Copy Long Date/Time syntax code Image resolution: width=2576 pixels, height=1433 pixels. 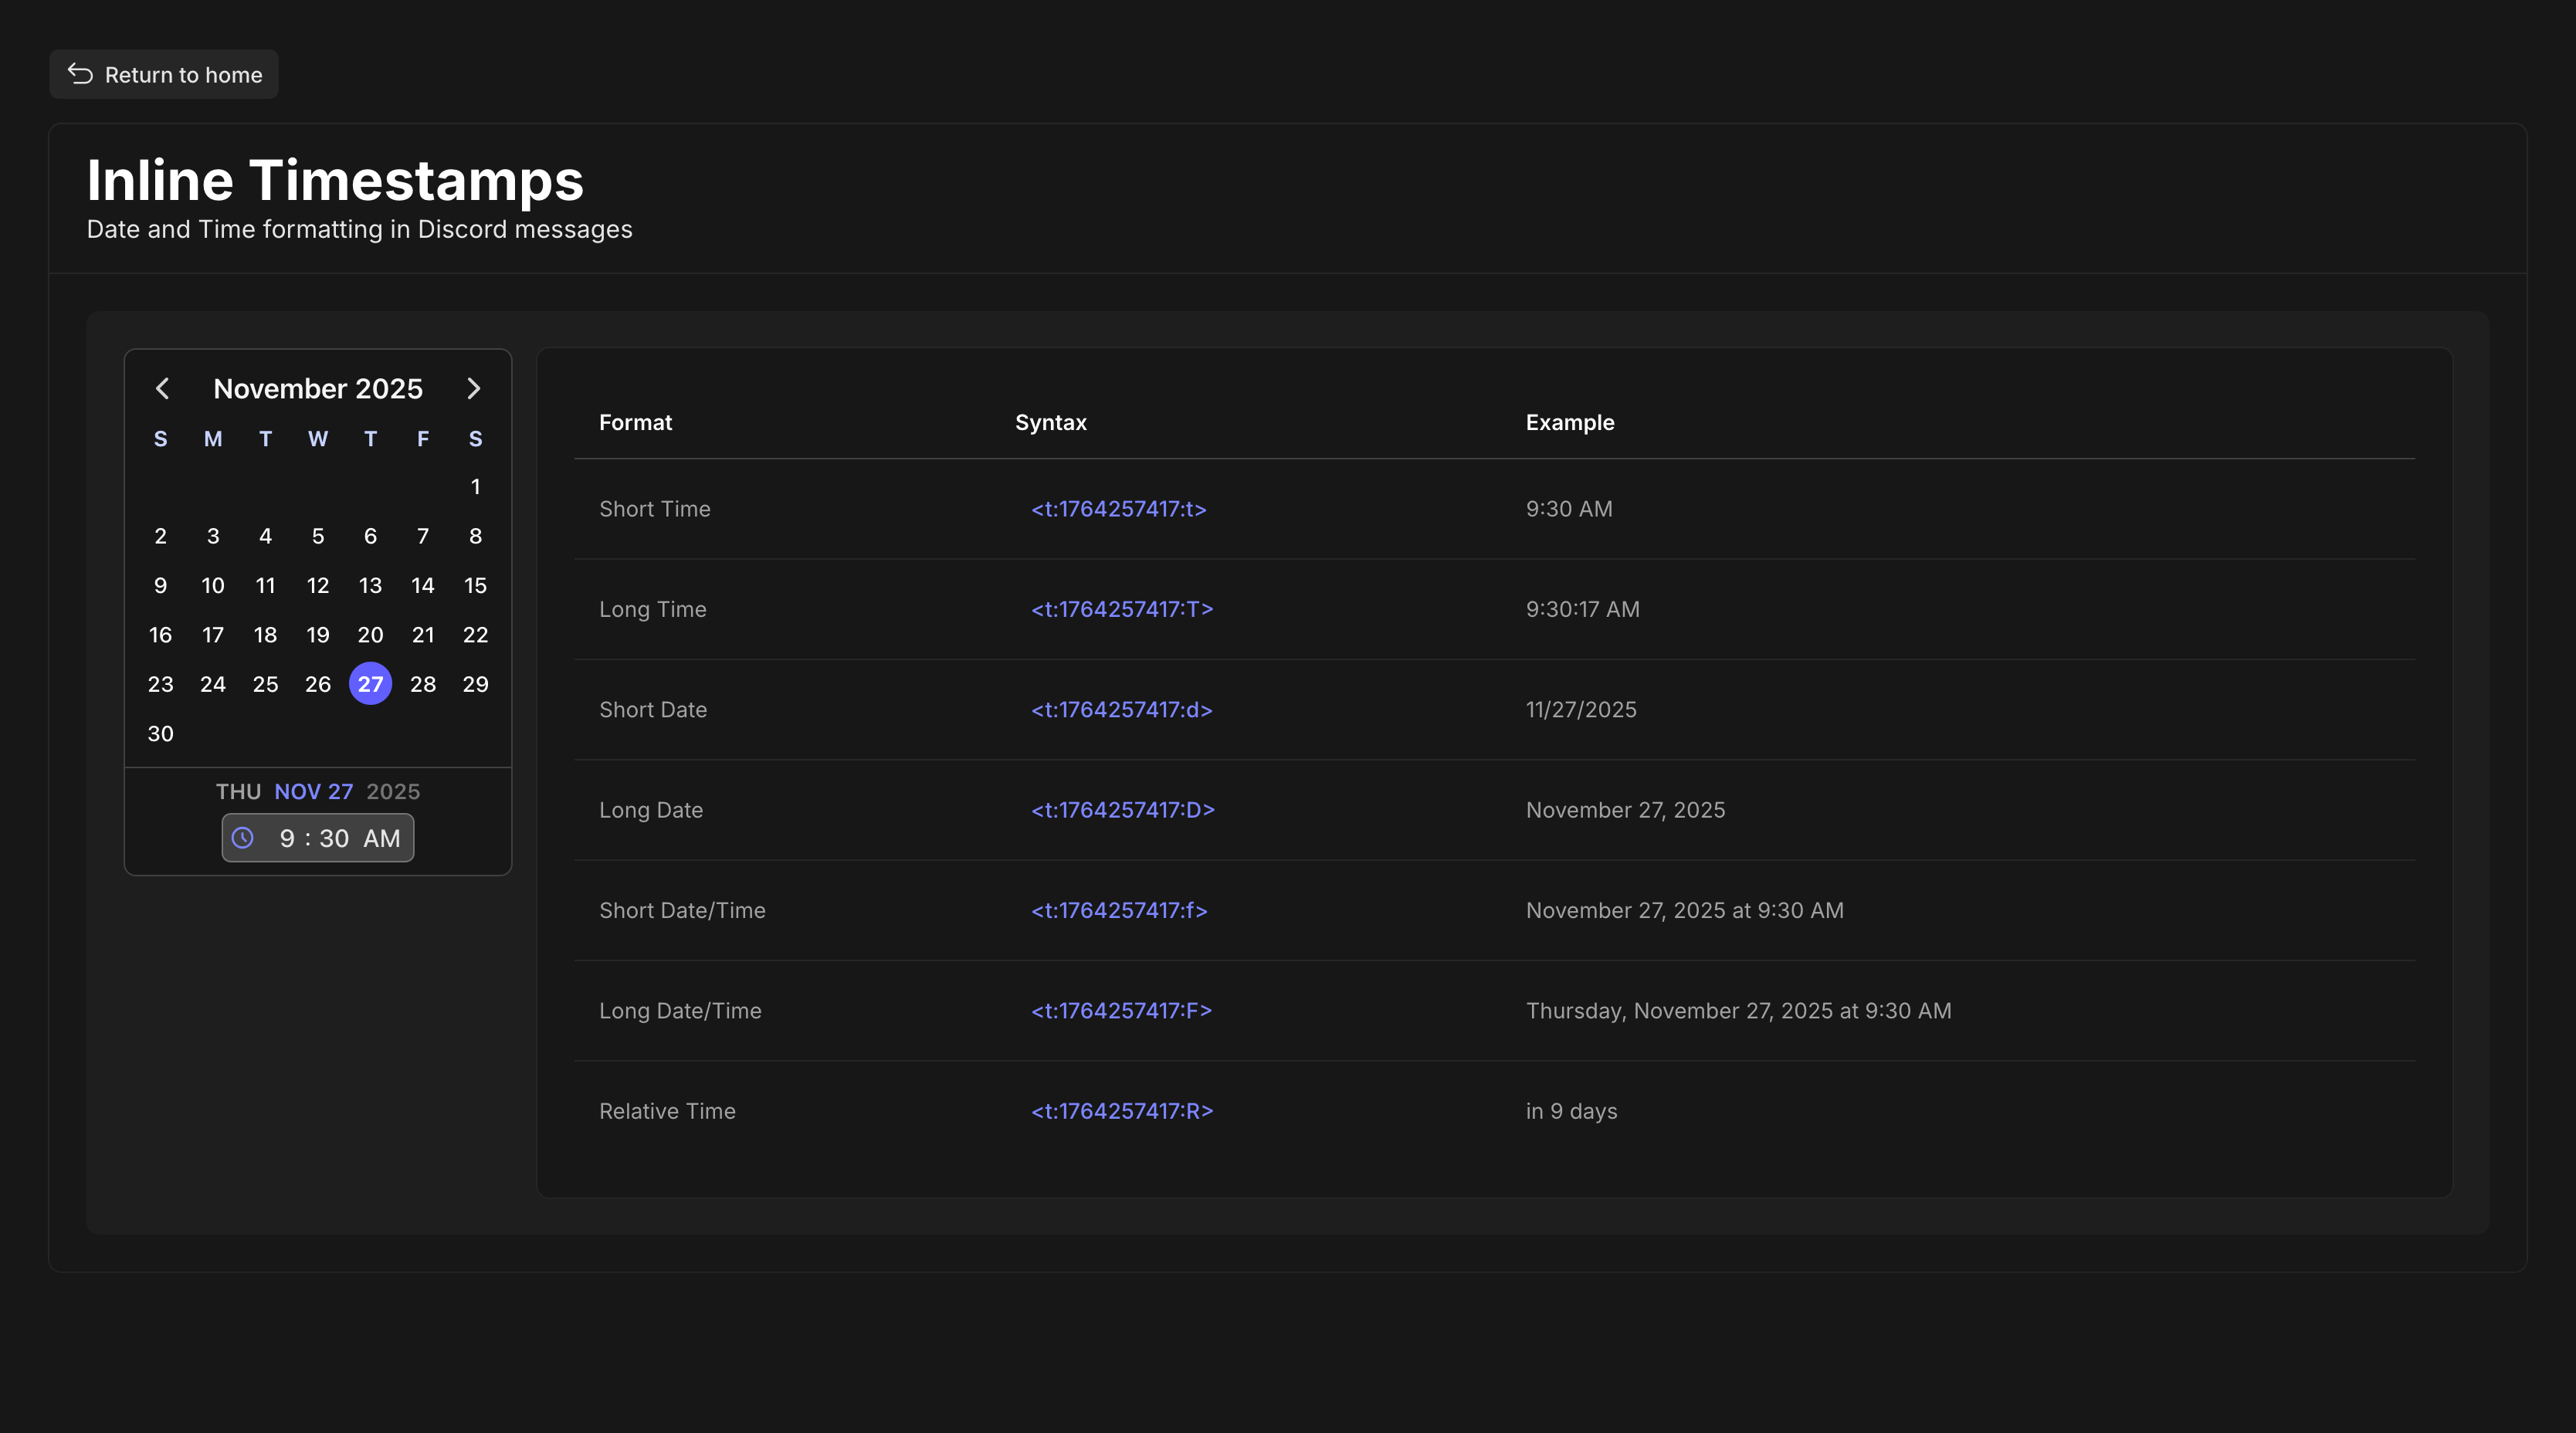(x=1121, y=1011)
